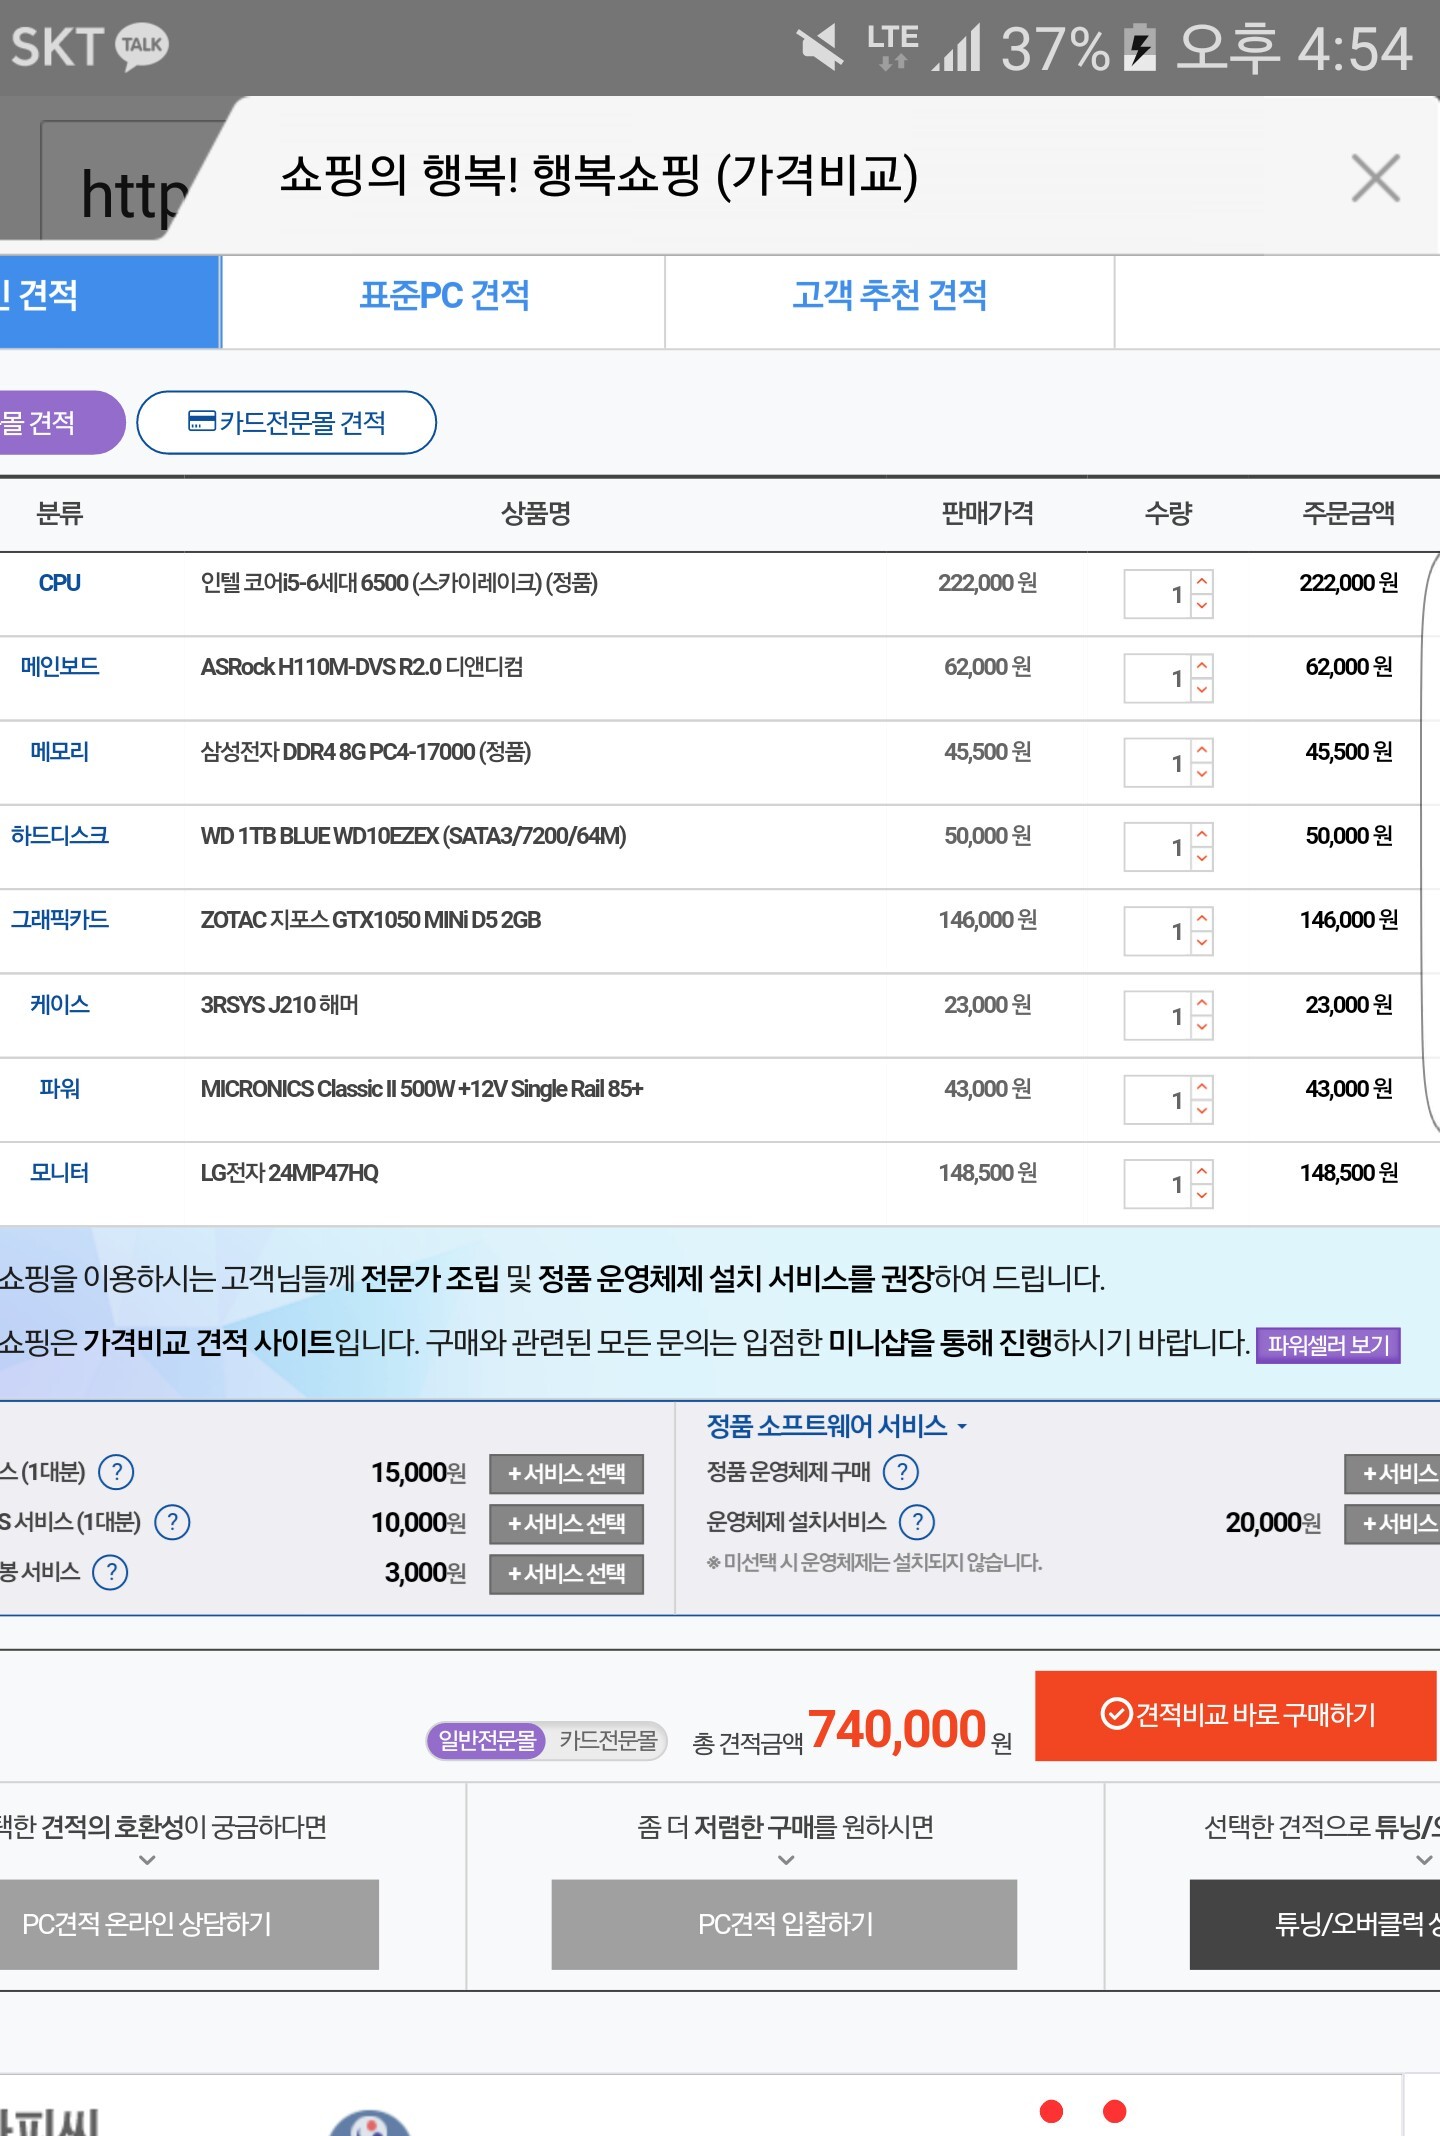Tap the KakaoTalk notification icon in status bar
Image resolution: width=1440 pixels, height=2136 pixels.
(142, 46)
